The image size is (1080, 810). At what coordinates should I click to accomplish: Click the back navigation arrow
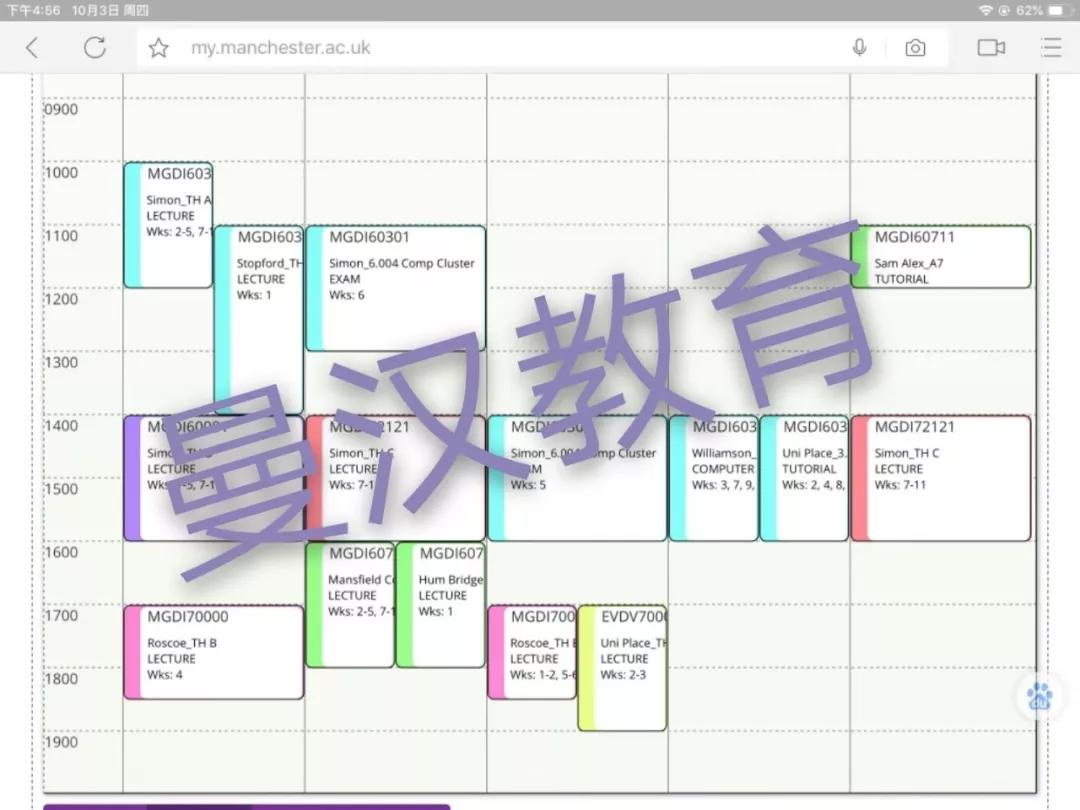[x=31, y=47]
